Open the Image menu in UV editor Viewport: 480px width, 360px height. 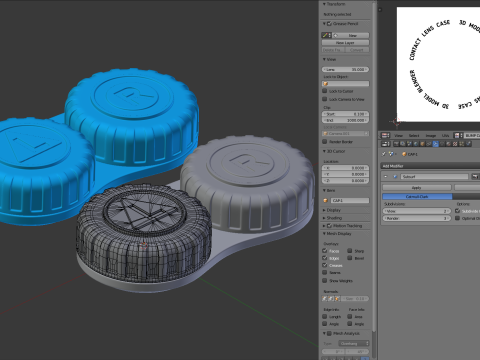tap(431, 136)
